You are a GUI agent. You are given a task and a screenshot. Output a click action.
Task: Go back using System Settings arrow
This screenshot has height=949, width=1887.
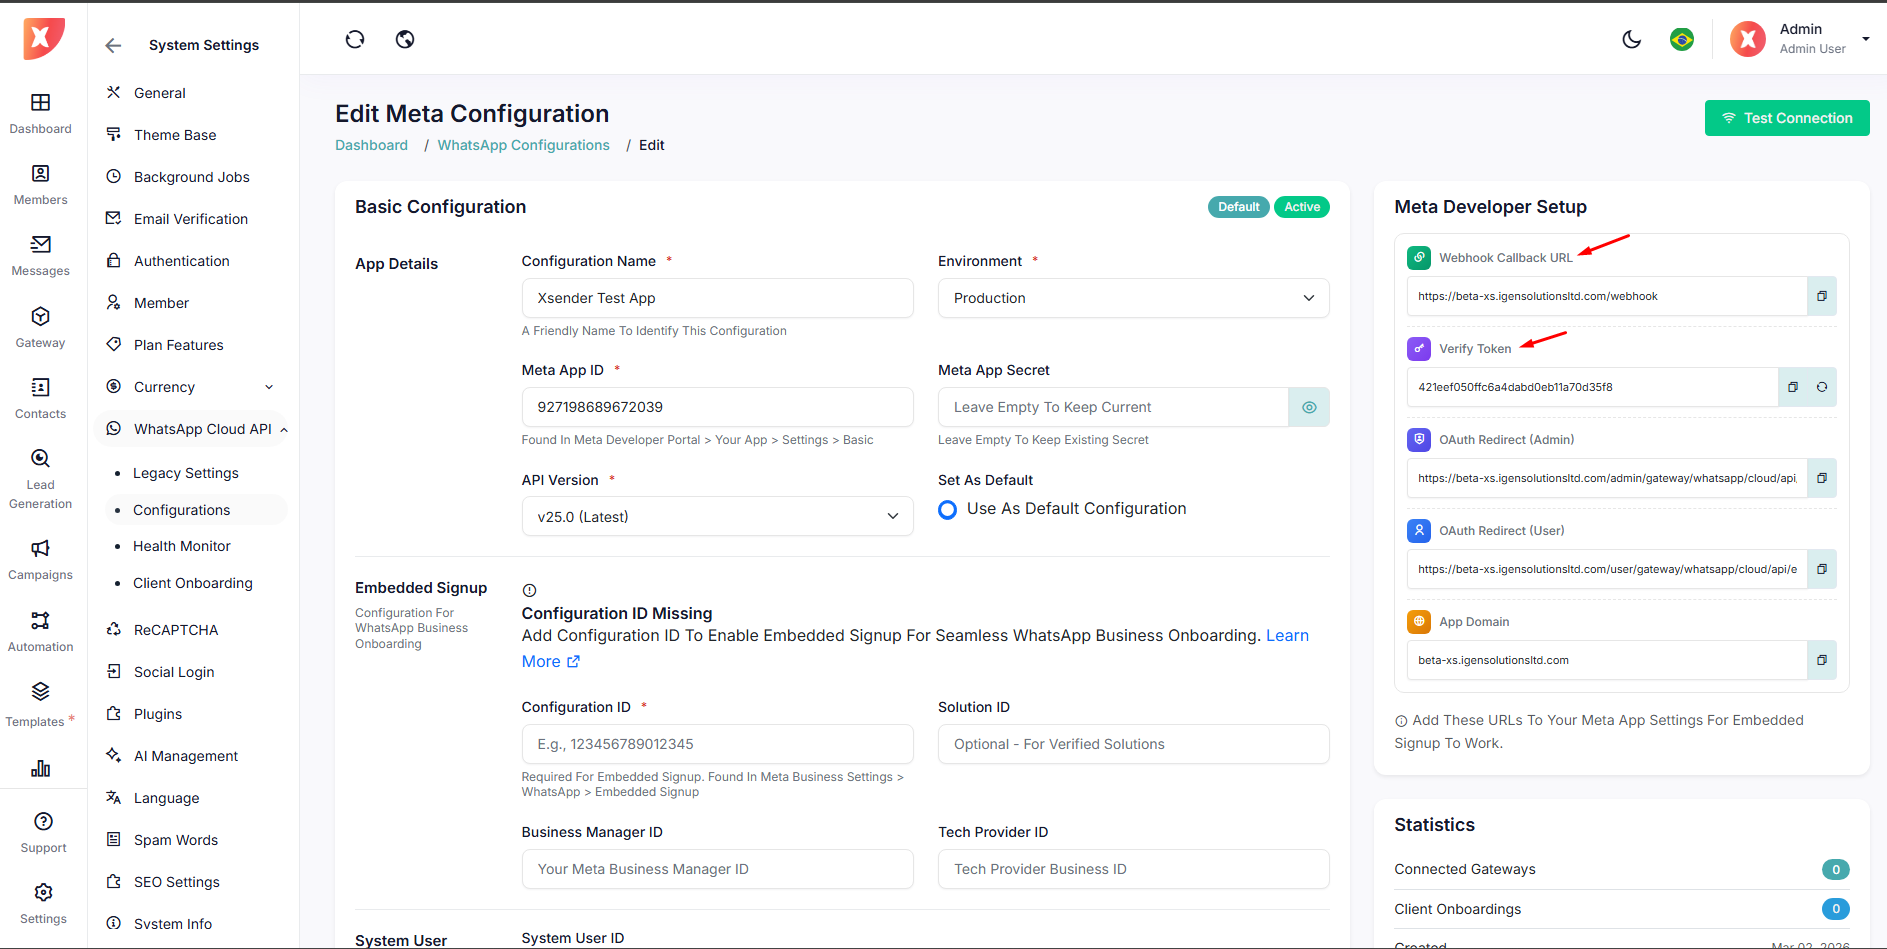113,45
